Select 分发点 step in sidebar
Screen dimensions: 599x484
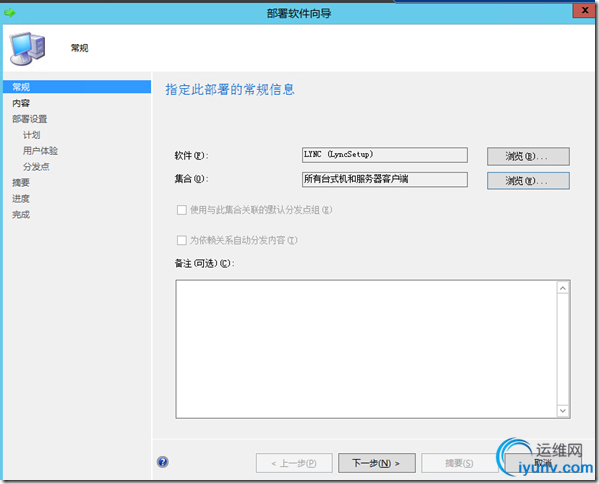point(36,167)
